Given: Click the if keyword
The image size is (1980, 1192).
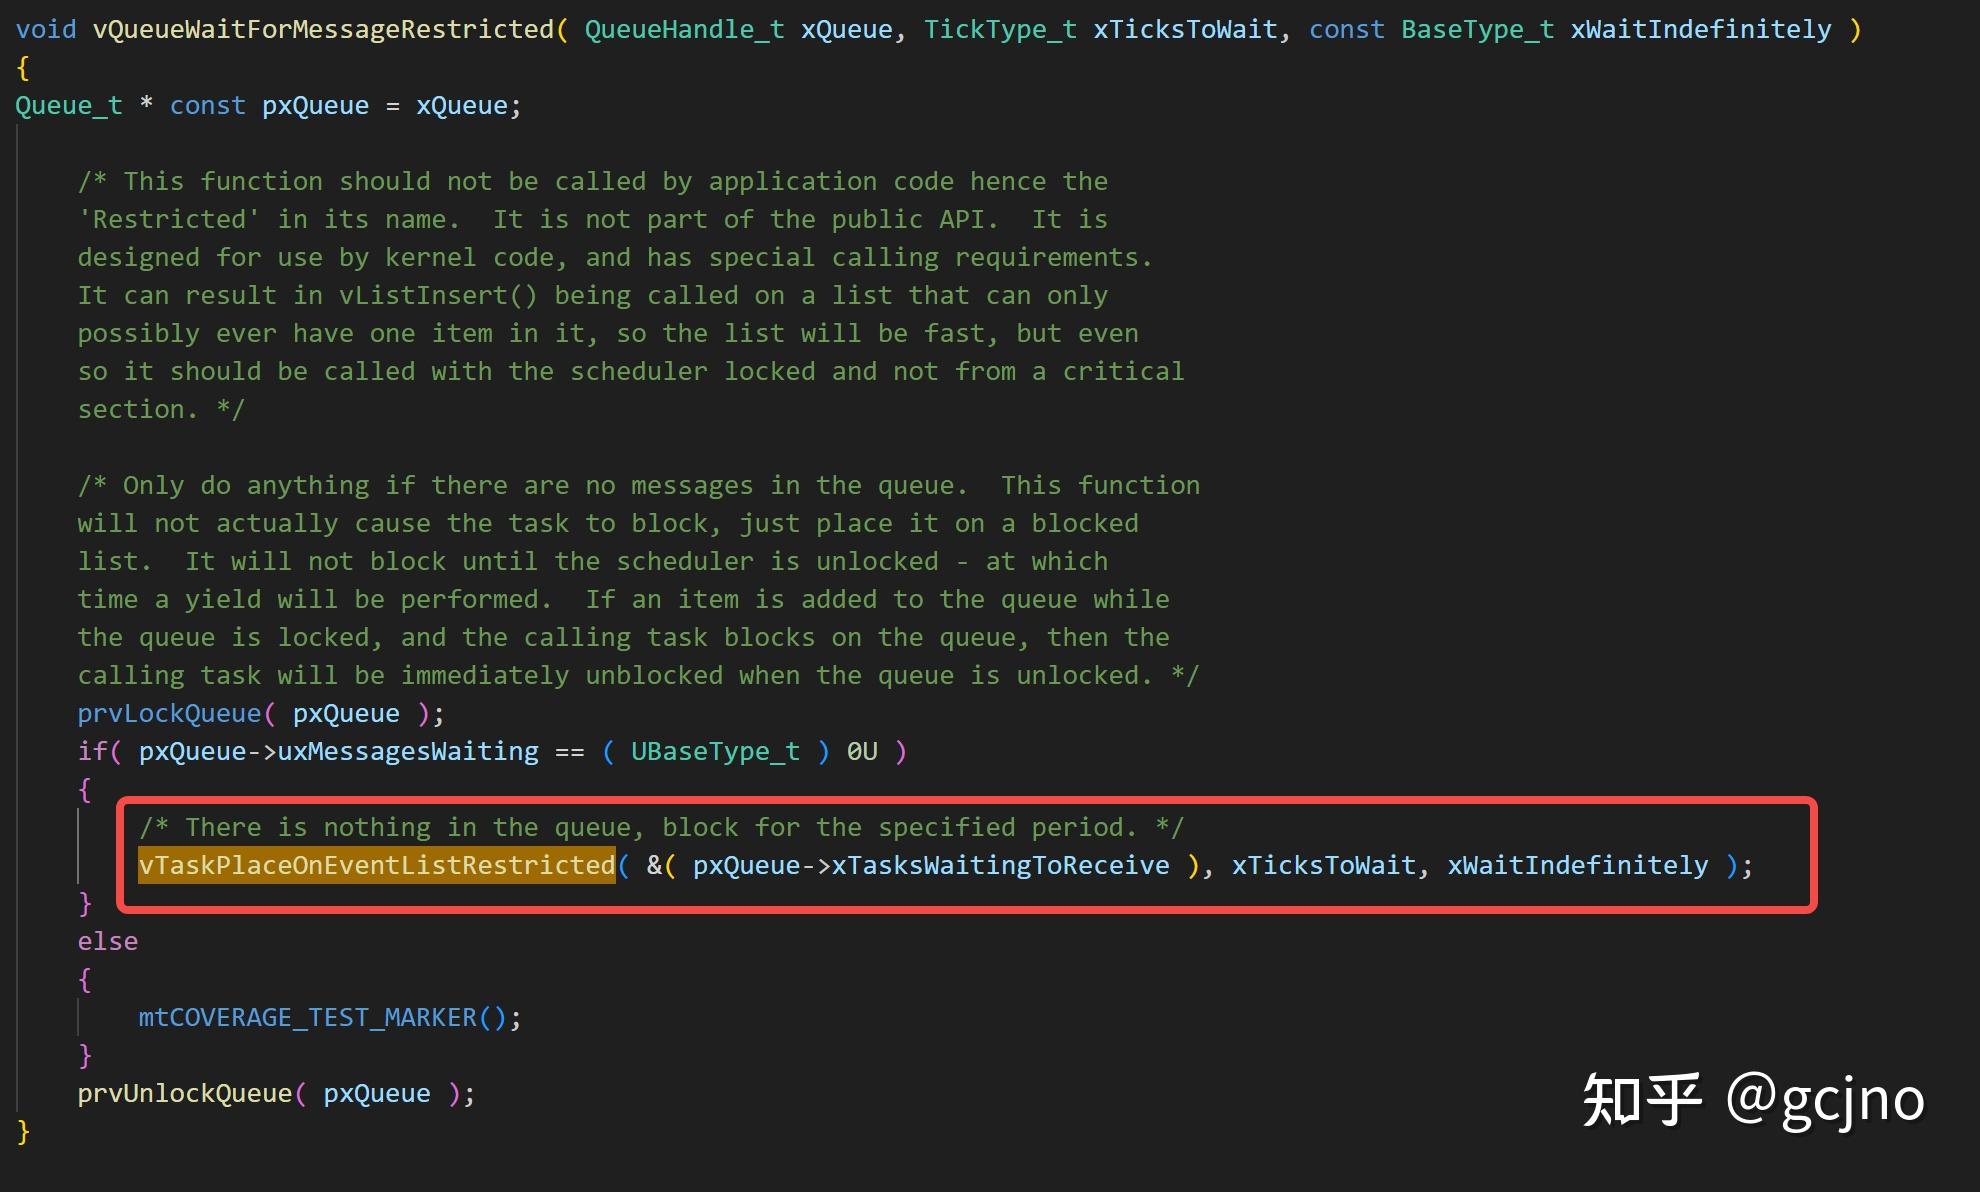Looking at the screenshot, I should [92, 751].
